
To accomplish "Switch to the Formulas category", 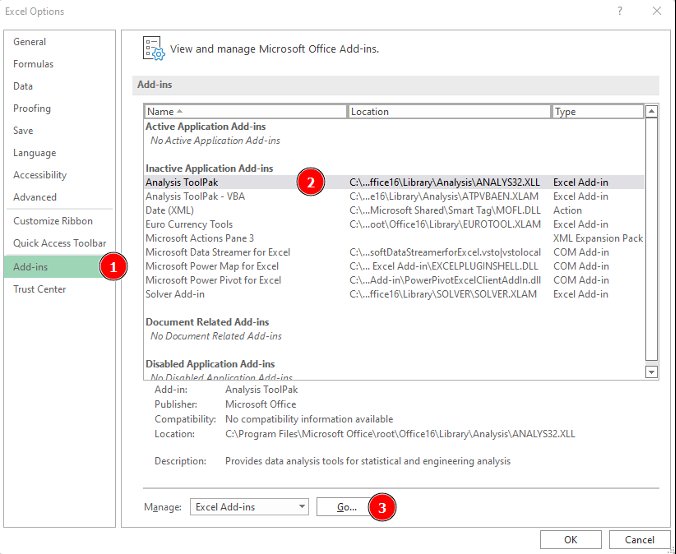I will [33, 64].
